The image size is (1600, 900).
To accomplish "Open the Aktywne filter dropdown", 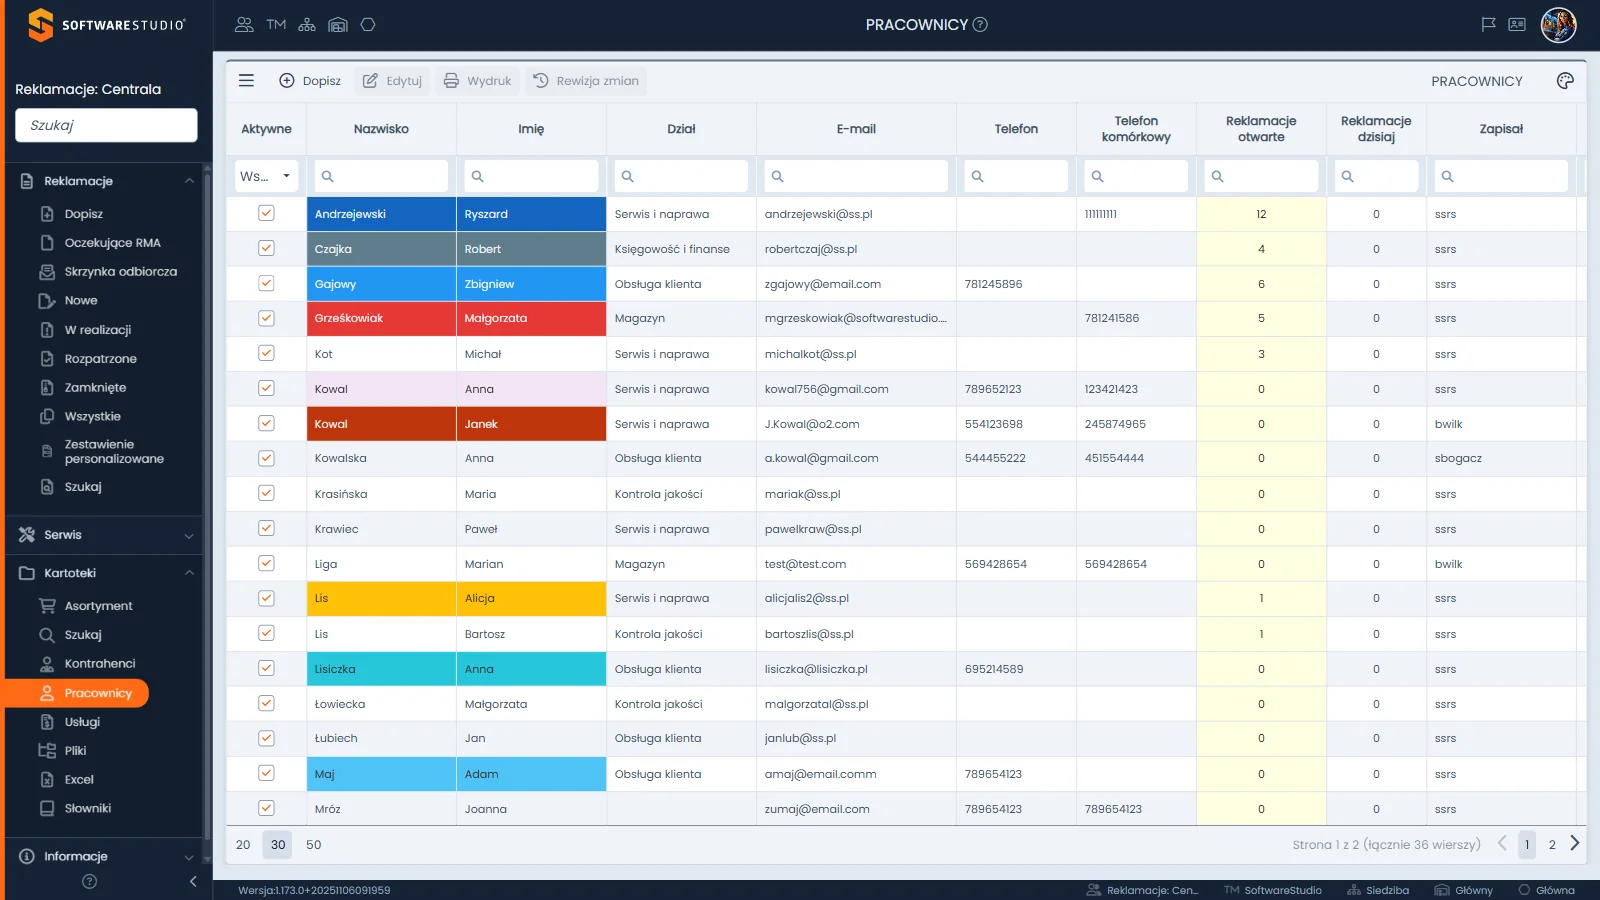I will 266,176.
